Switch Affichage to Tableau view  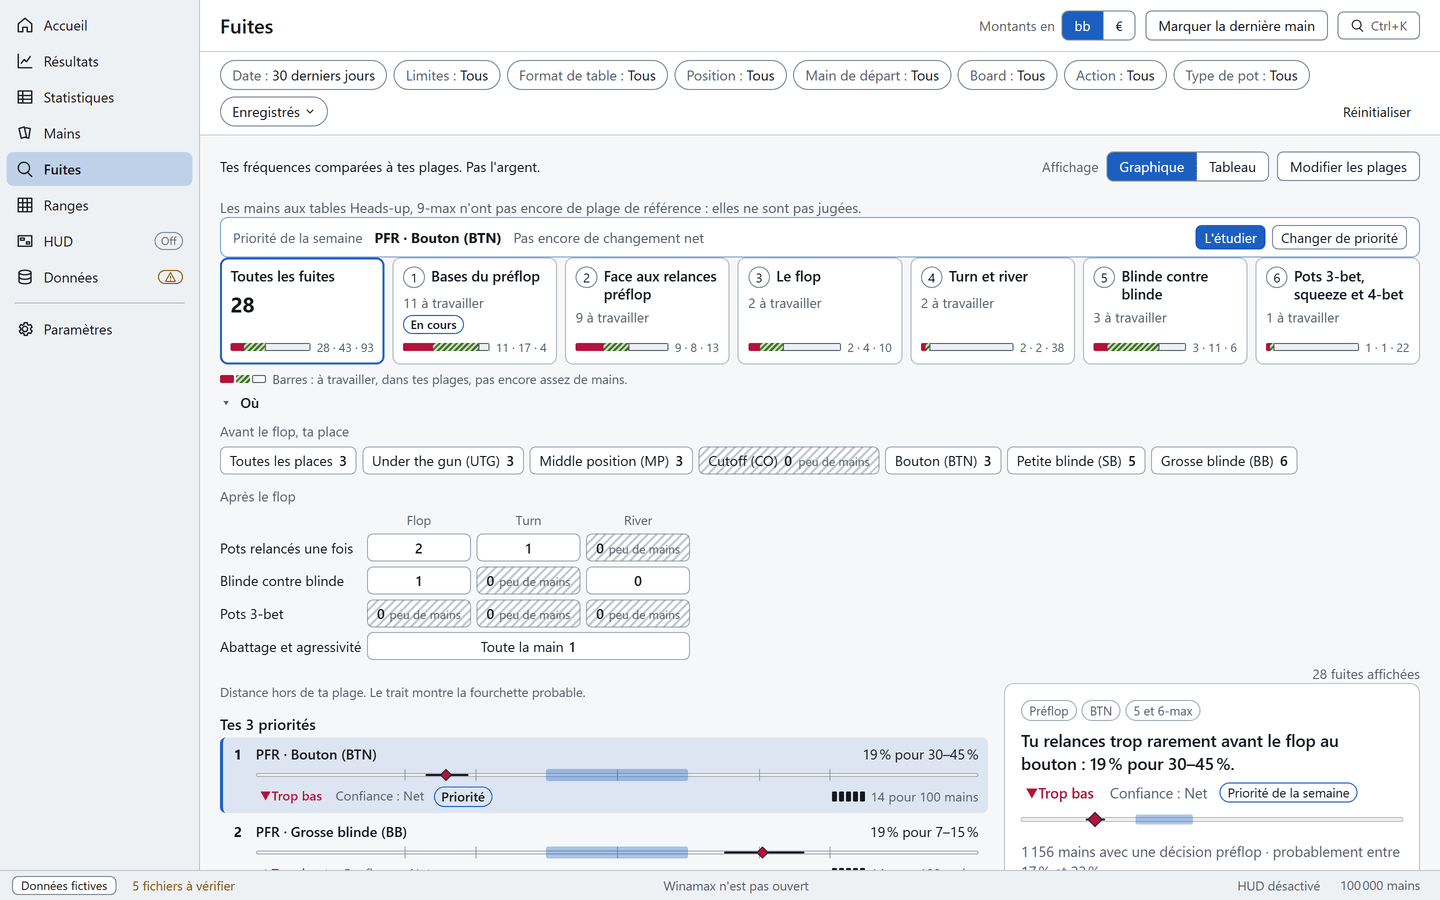(x=1232, y=167)
